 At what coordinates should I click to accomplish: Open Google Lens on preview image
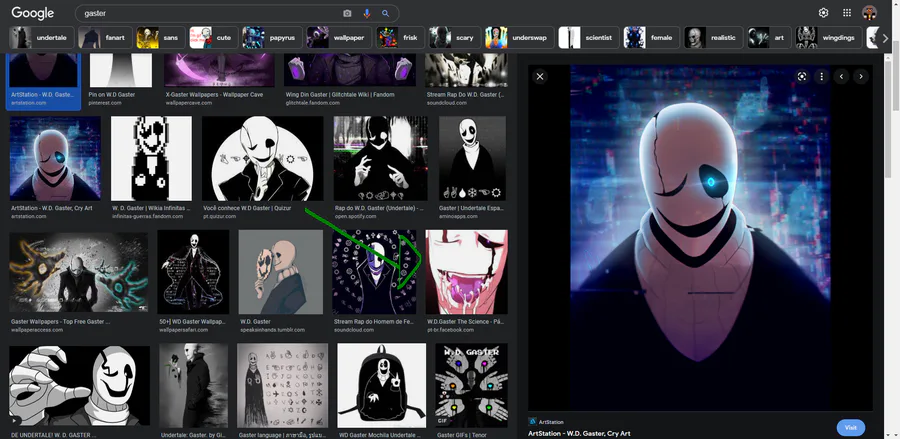(802, 76)
